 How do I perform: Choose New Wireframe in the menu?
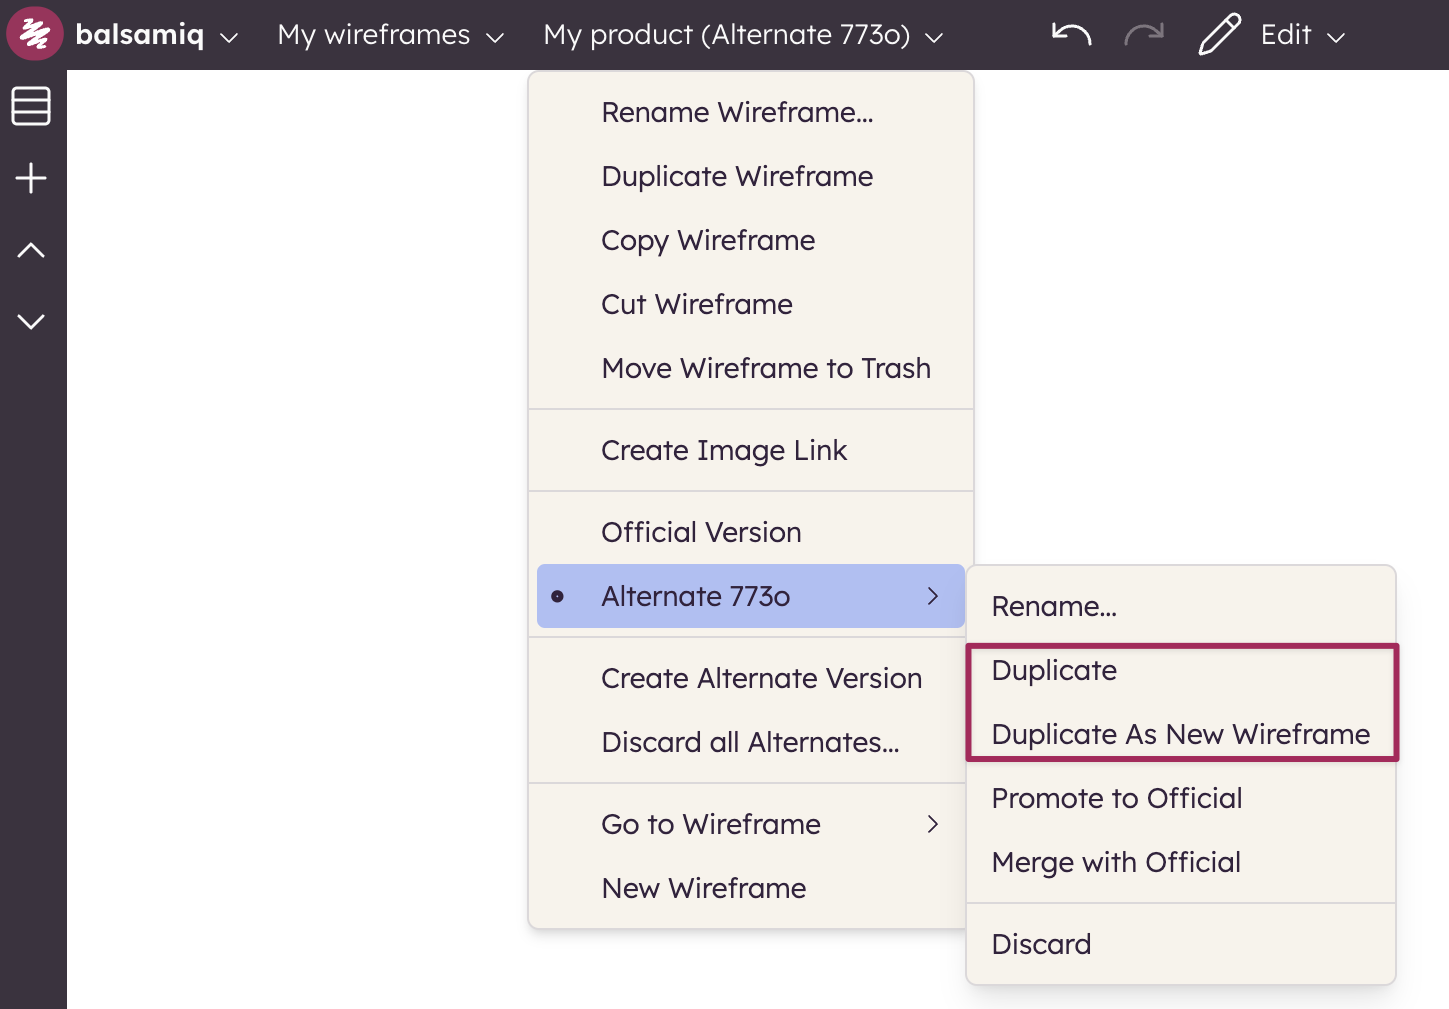tap(751, 888)
